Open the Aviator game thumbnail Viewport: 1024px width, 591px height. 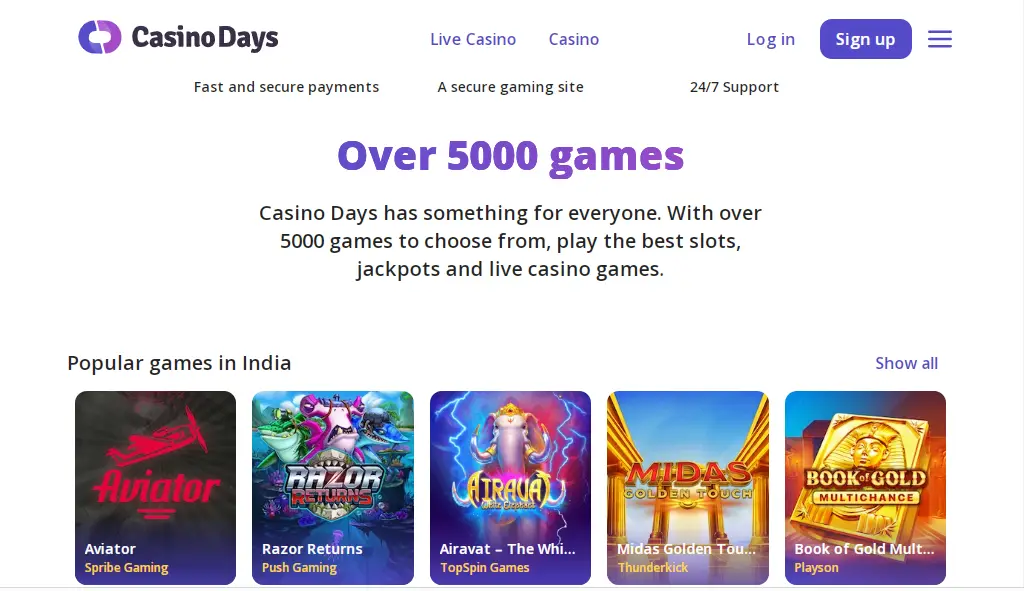[x=155, y=470]
